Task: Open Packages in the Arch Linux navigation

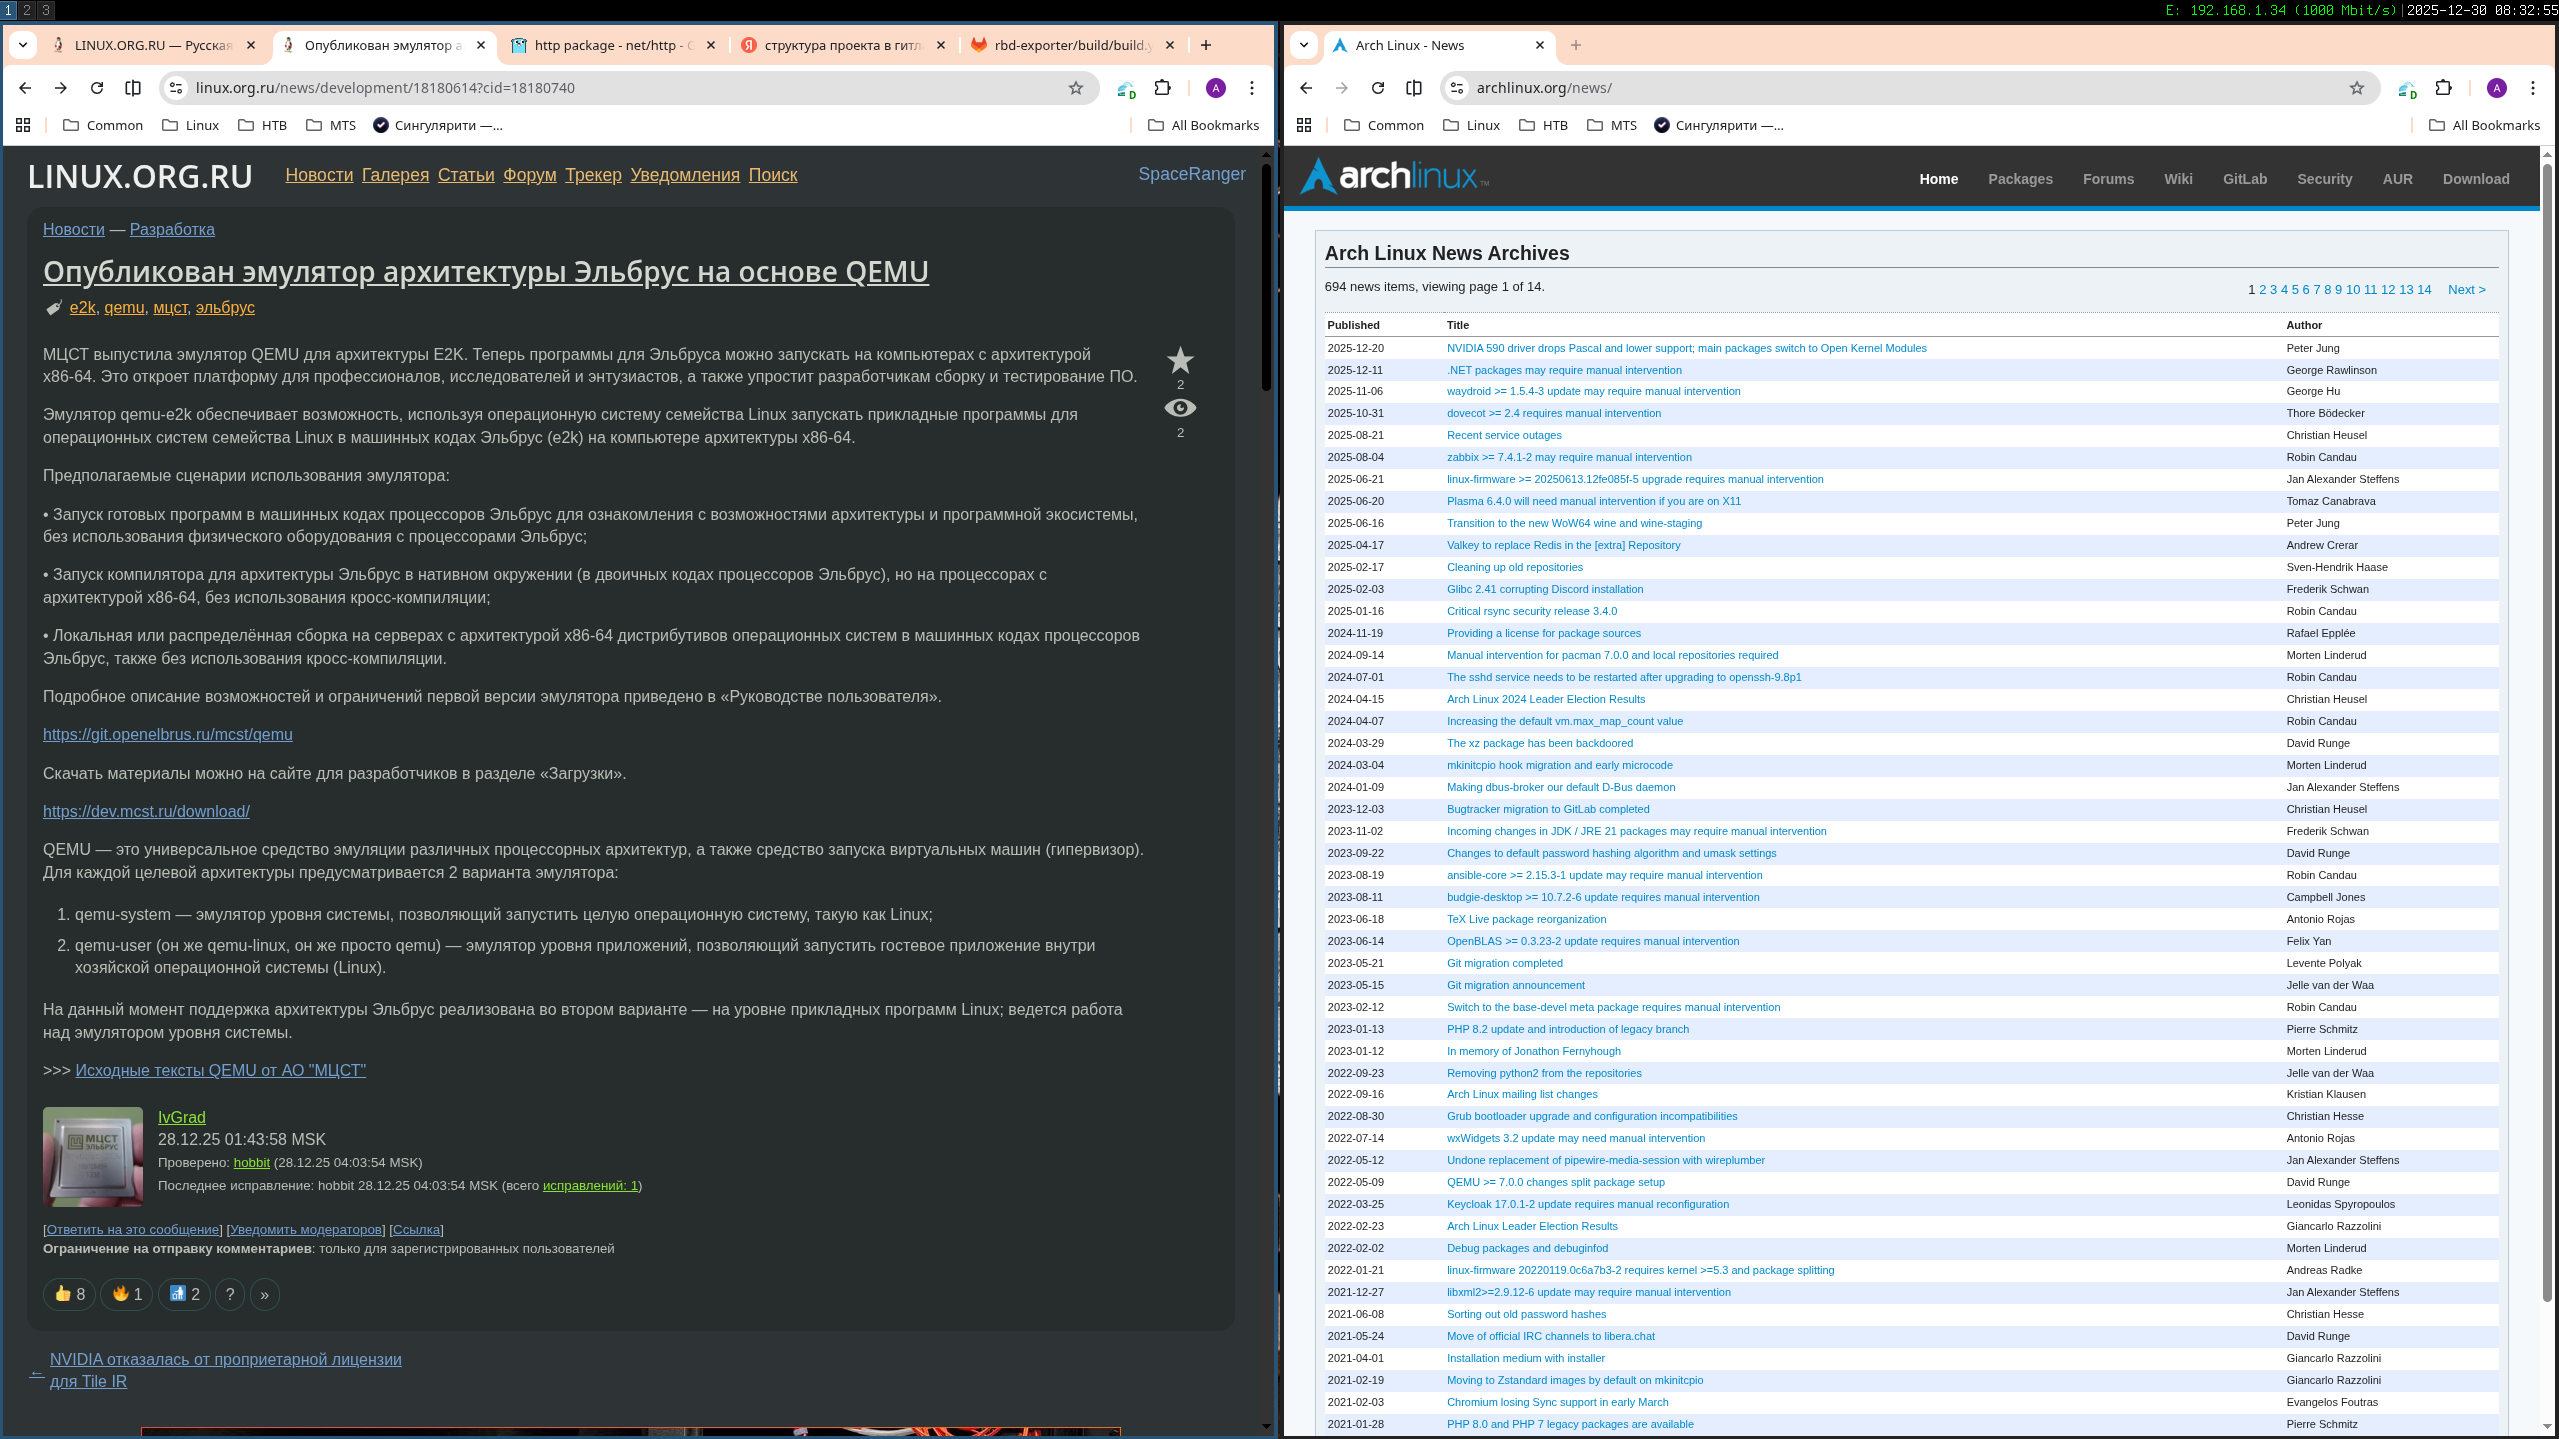Action: coord(2020,179)
